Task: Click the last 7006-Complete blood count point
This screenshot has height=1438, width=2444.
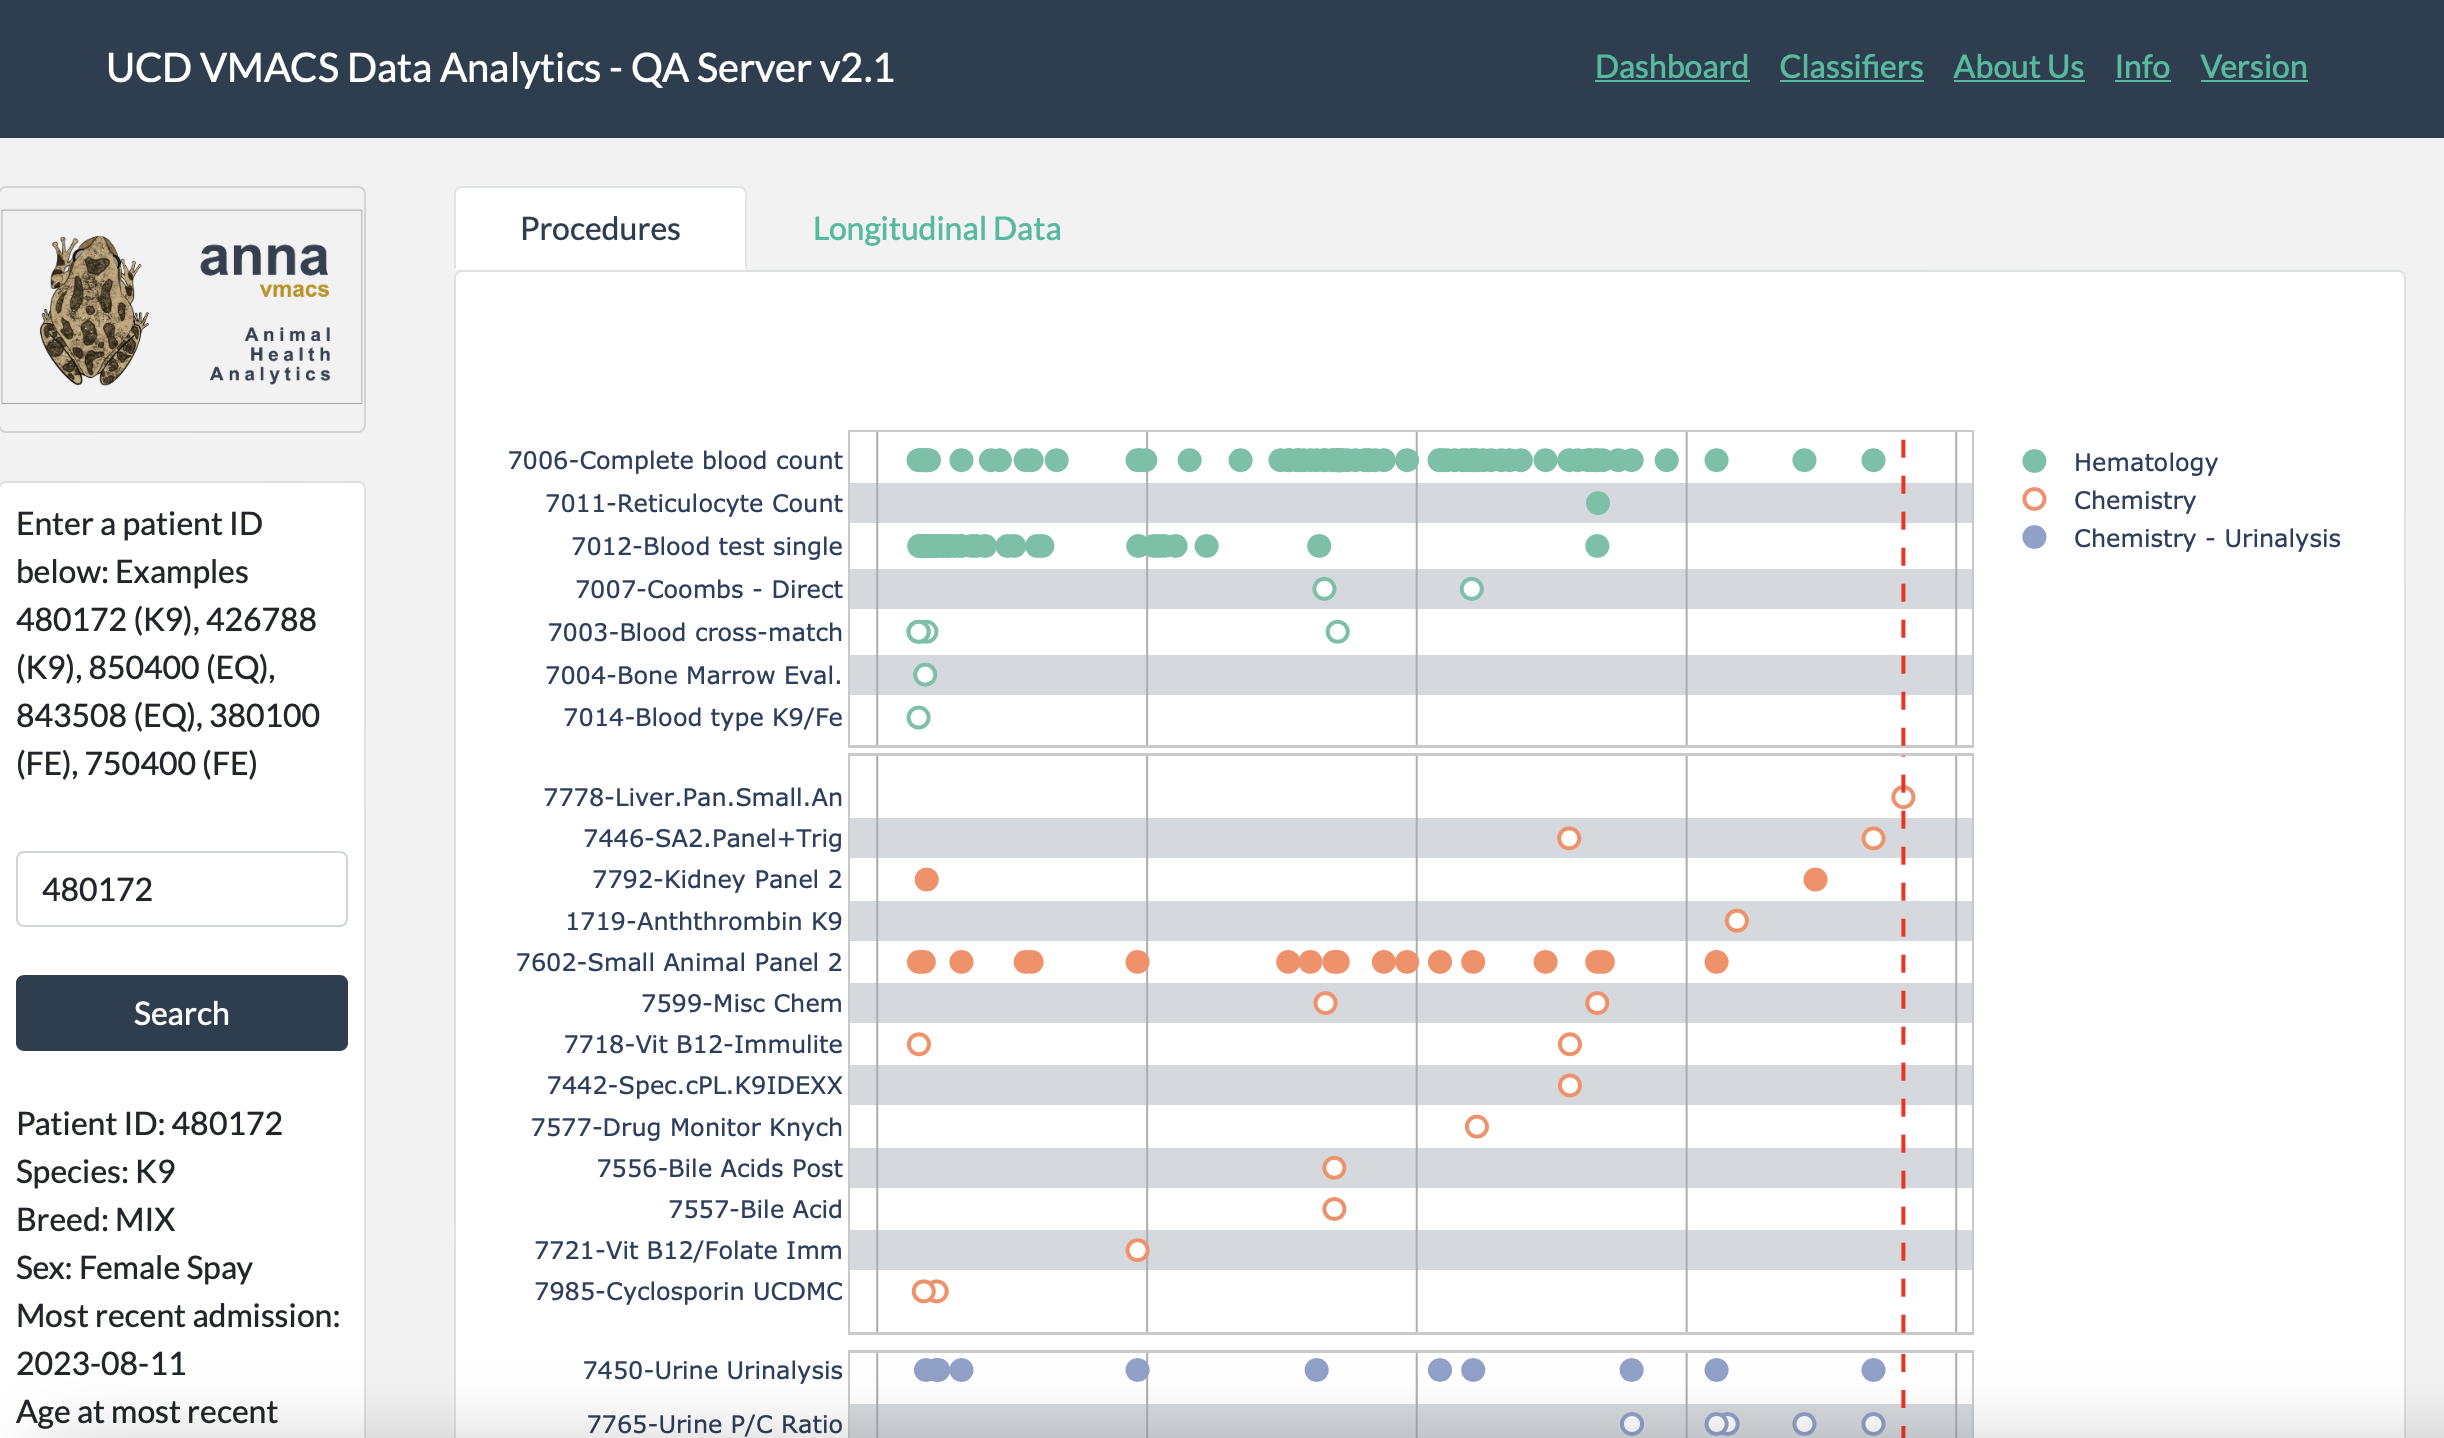Action: 1873,460
